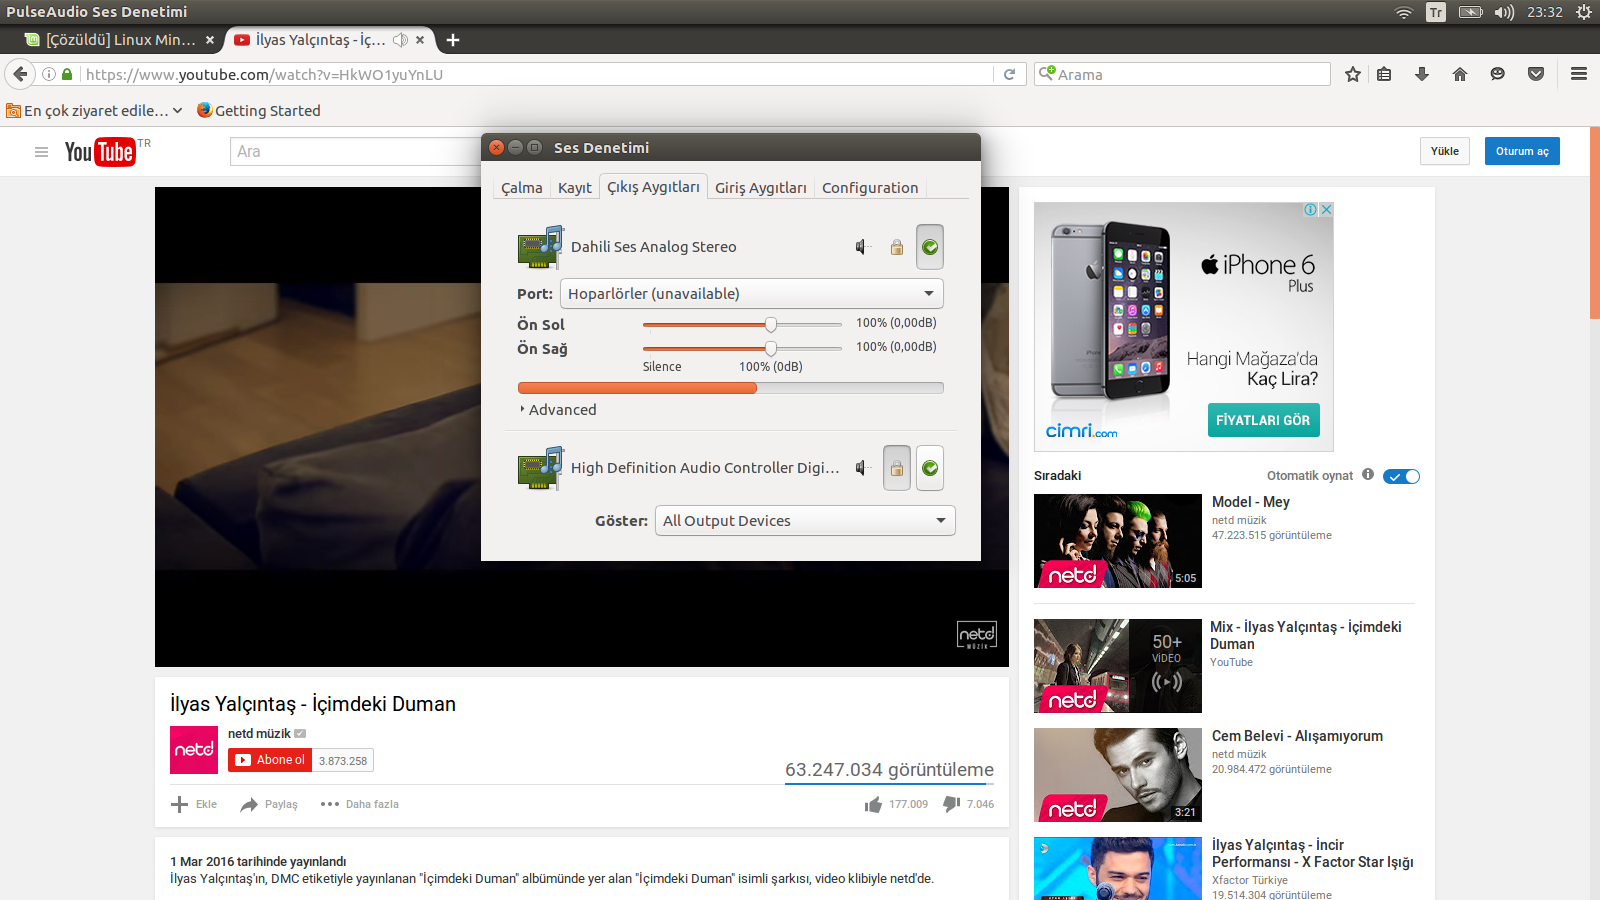
Task: Open Firefox downloads arrow icon
Action: [1422, 74]
